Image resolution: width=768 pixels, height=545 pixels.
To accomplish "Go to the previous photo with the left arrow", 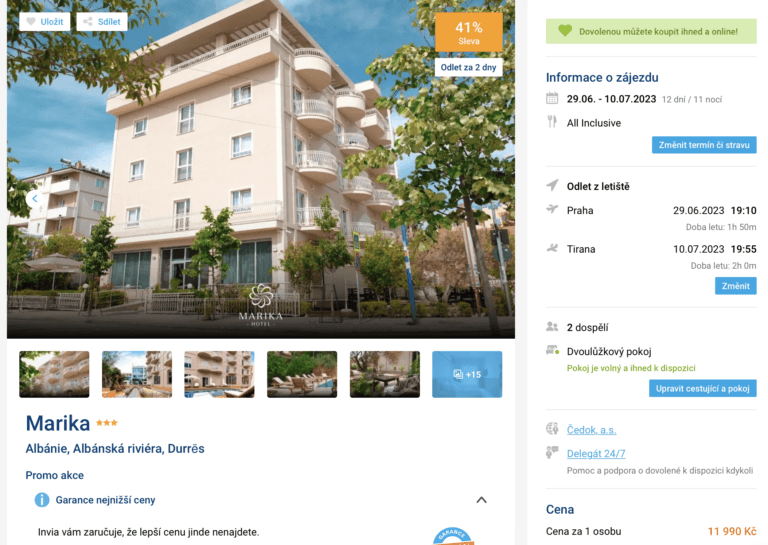I will click(34, 198).
